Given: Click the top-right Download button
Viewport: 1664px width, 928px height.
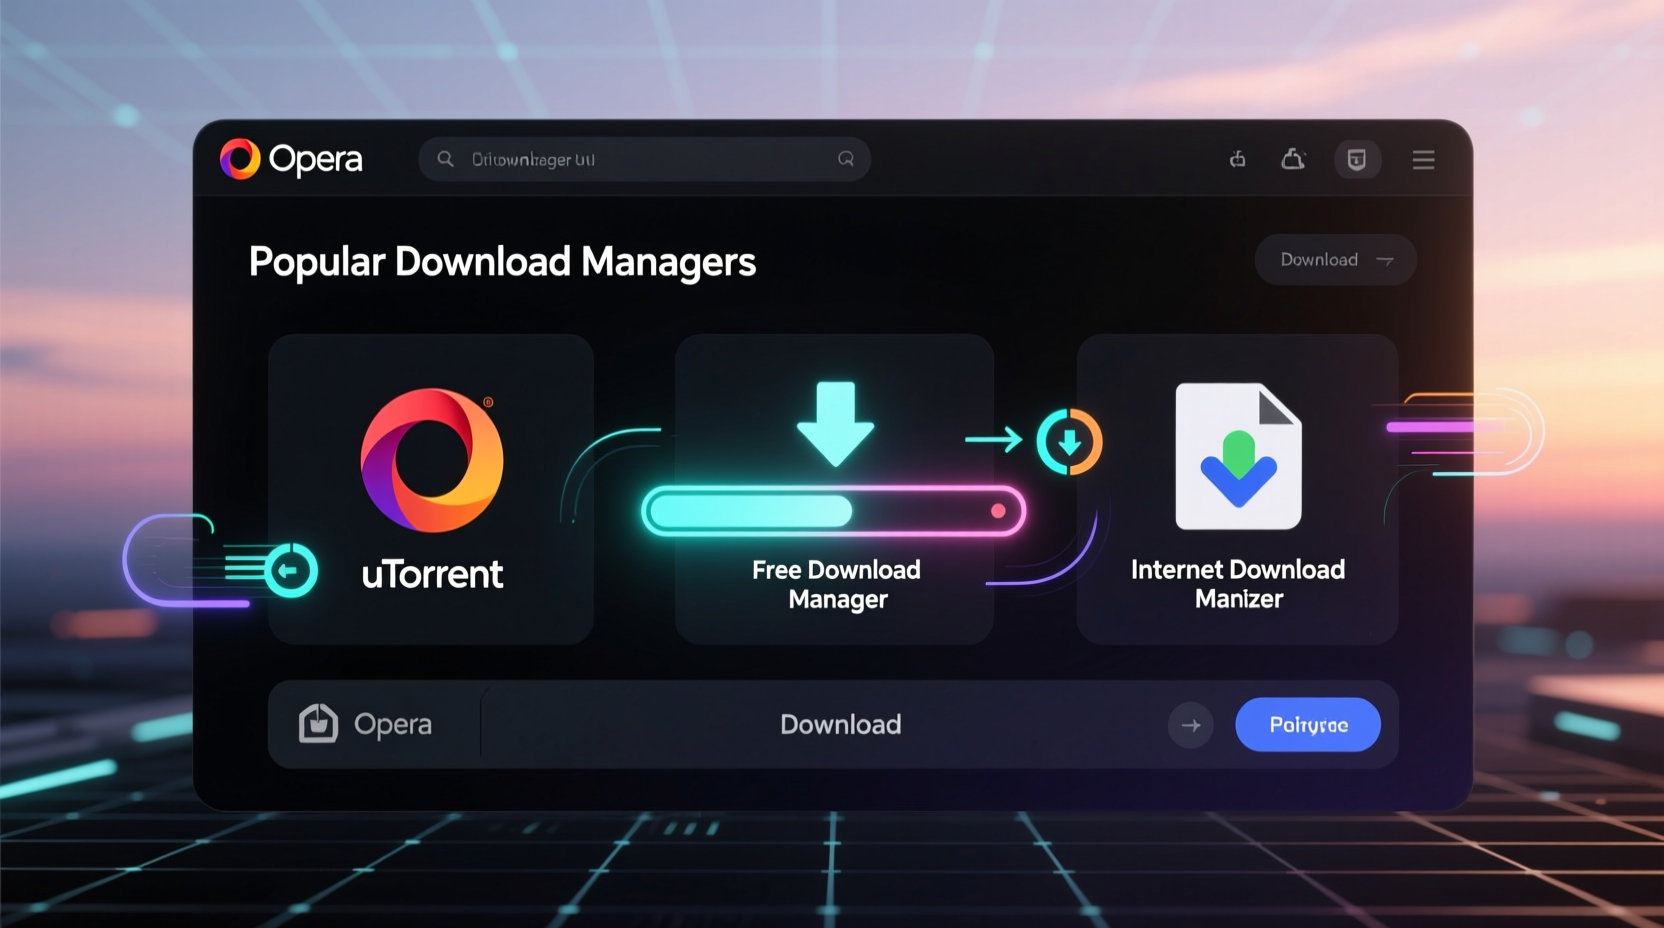Looking at the screenshot, I should [x=1336, y=260].
